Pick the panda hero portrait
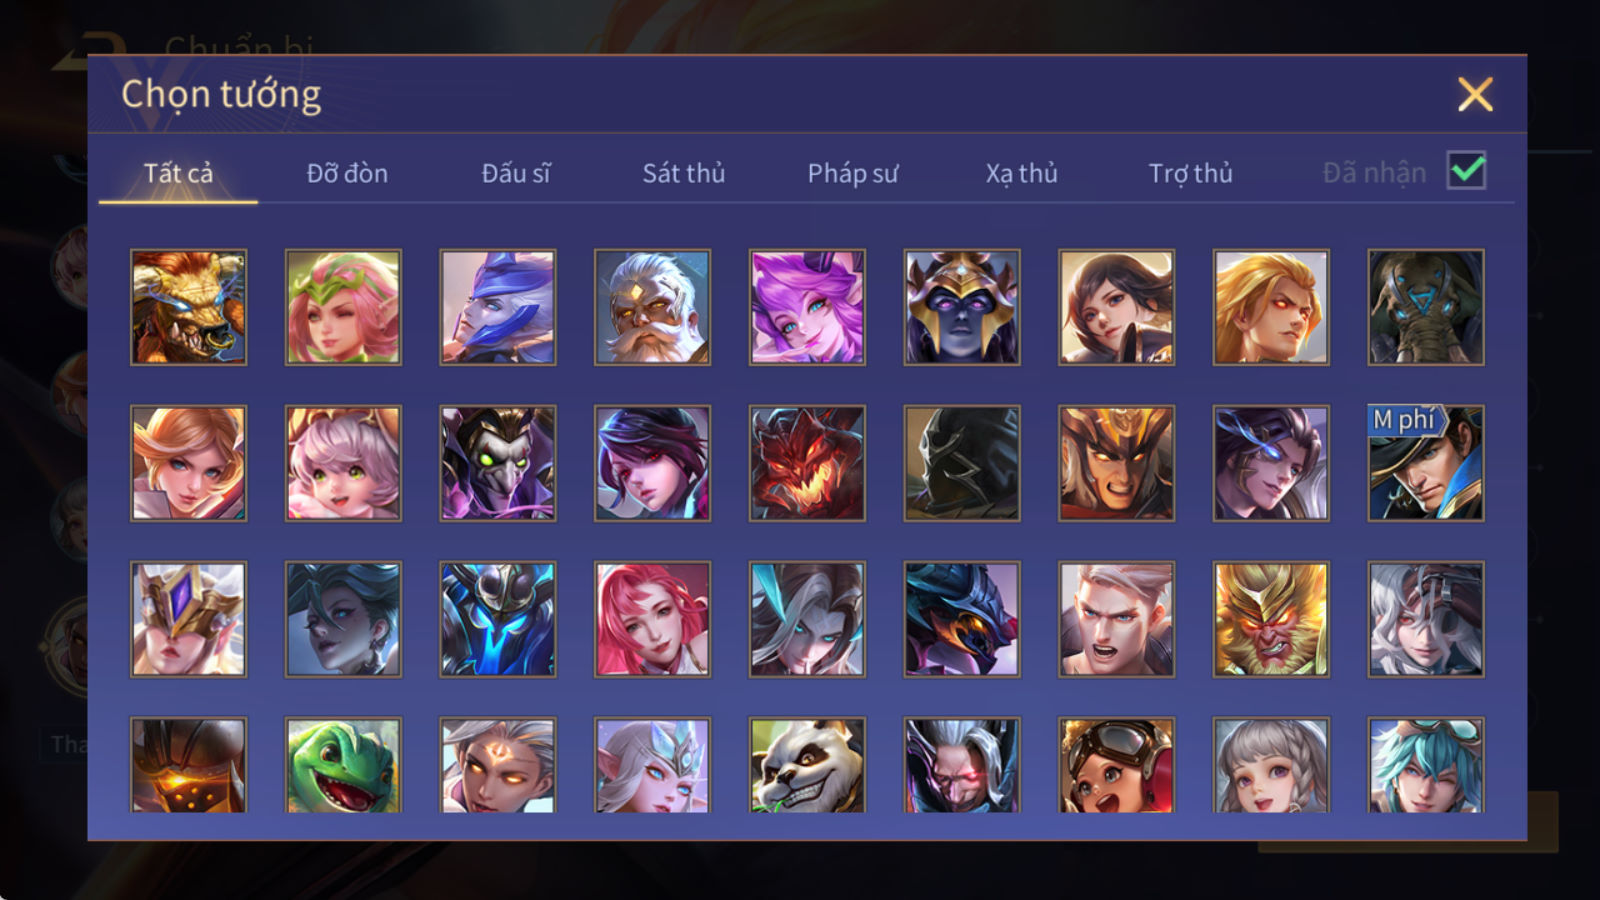This screenshot has width=1600, height=900. [807, 765]
